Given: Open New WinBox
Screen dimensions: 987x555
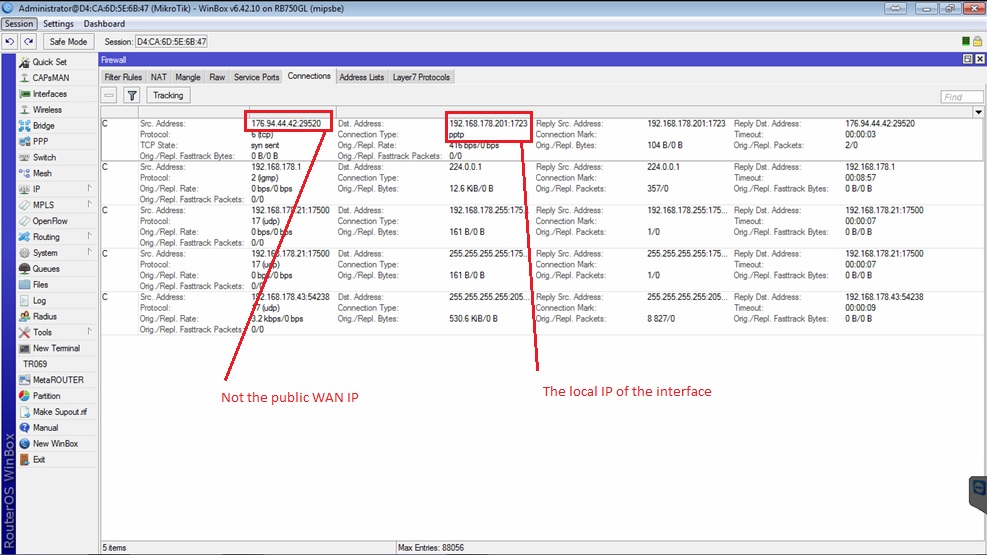Looking at the screenshot, I should tap(55, 444).
